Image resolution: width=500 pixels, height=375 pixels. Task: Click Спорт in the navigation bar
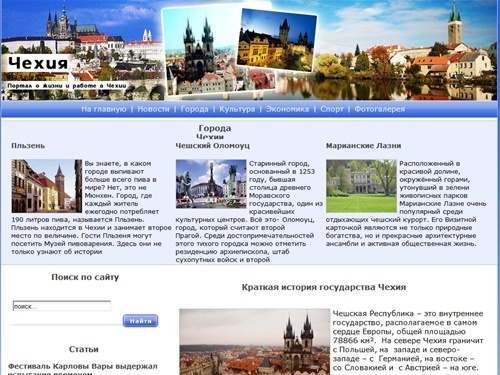332,109
